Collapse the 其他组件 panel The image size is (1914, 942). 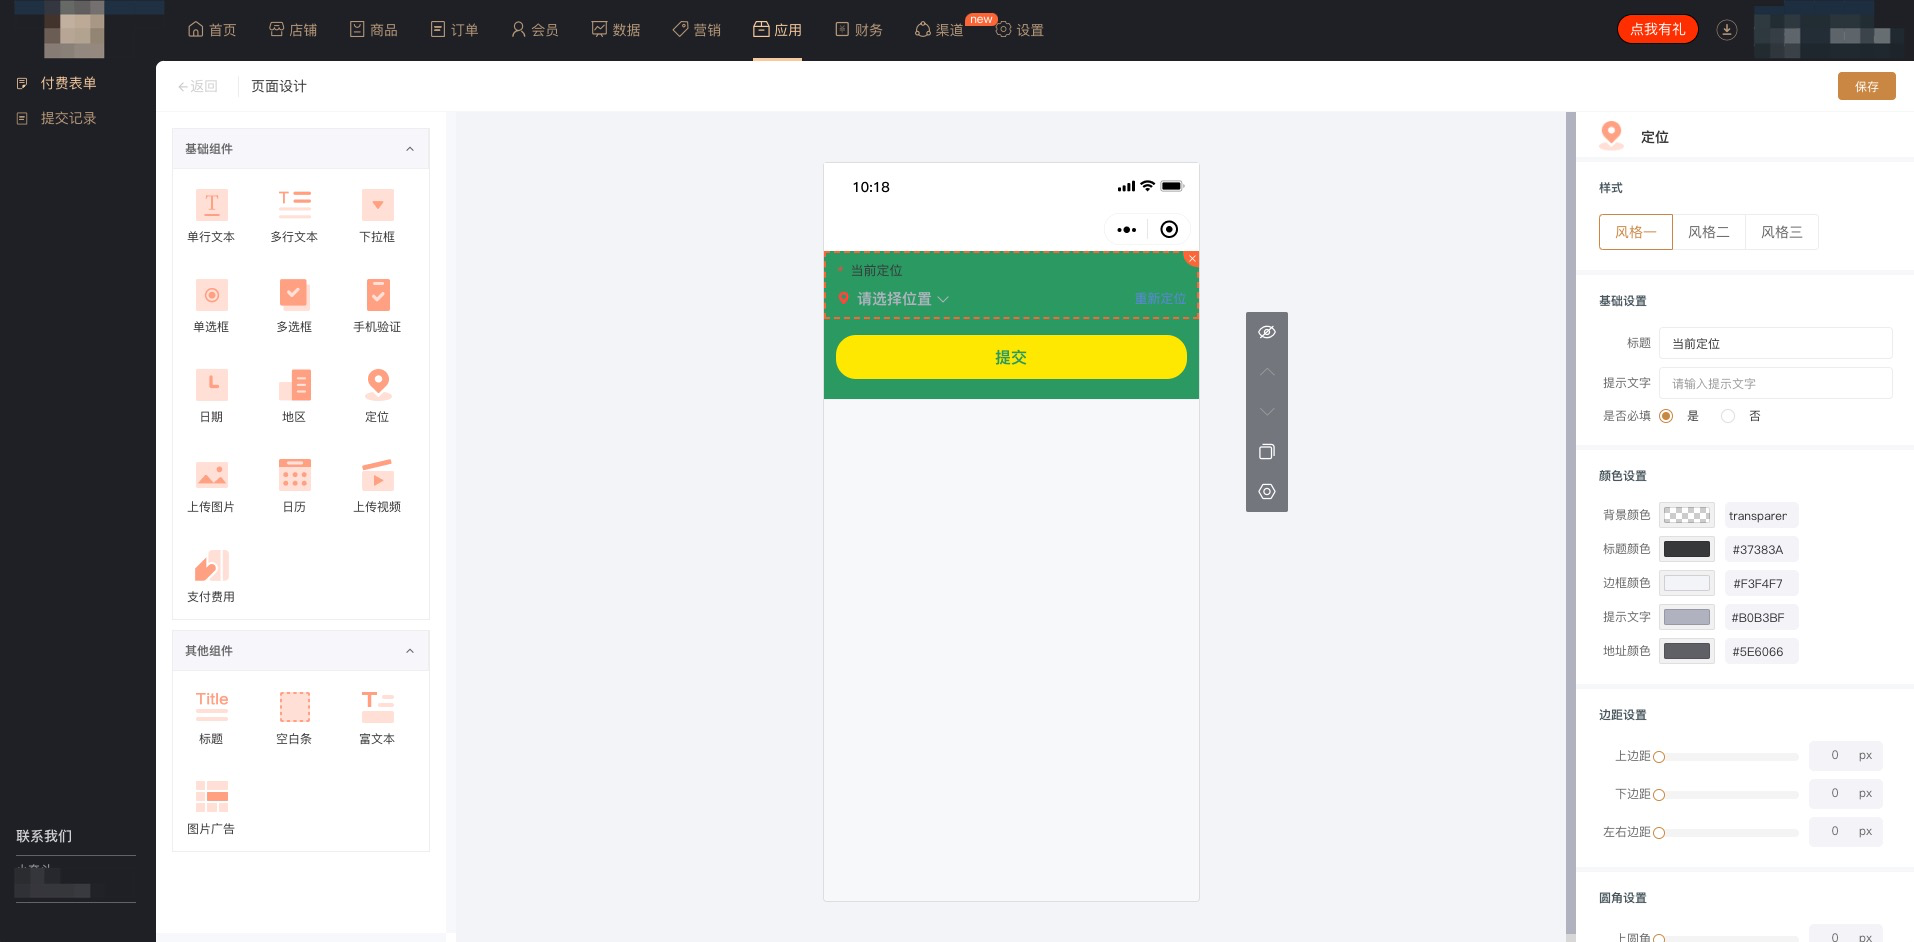pos(410,651)
